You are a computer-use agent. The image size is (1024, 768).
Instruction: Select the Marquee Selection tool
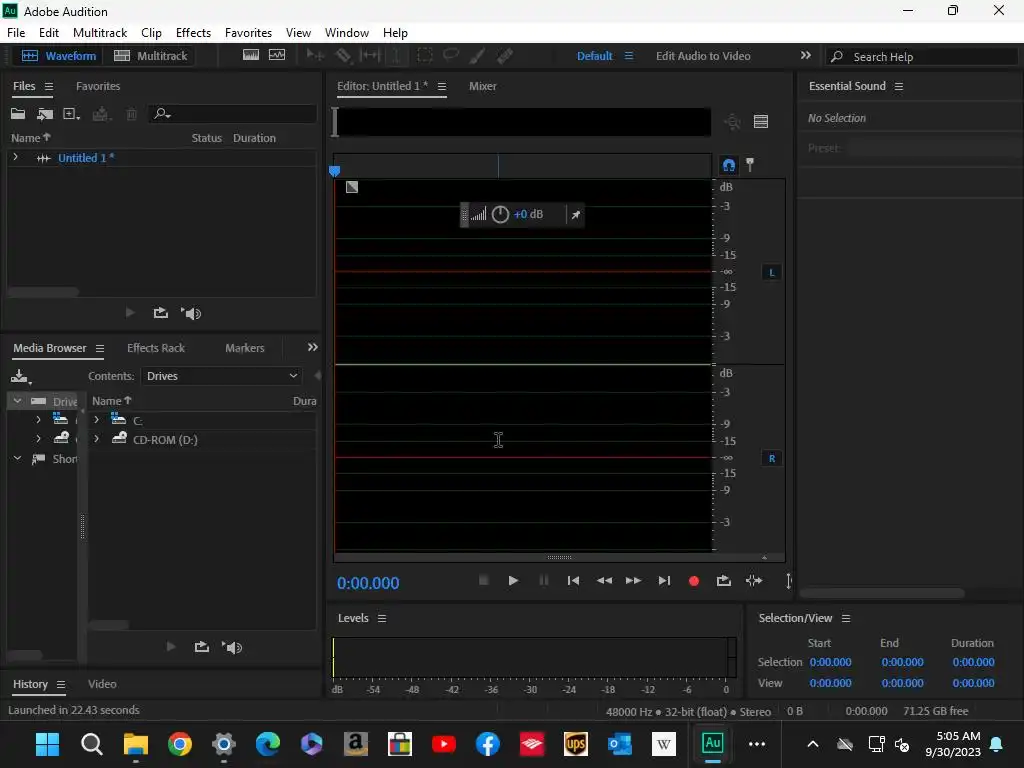coord(424,56)
